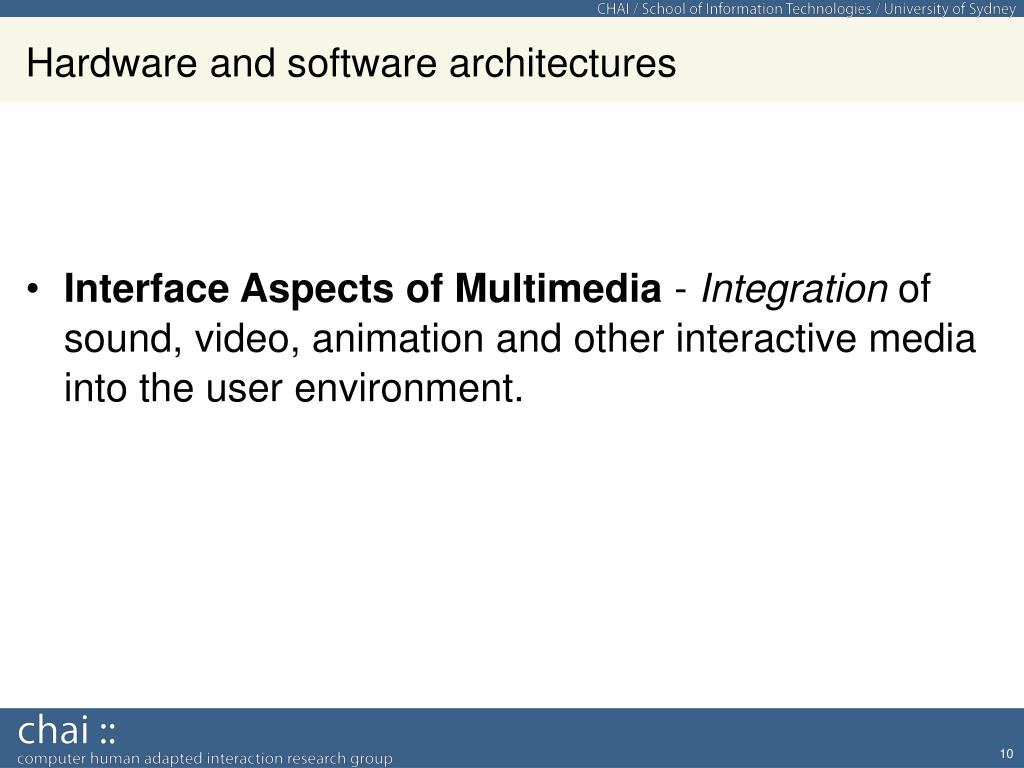Viewport: 1024px width, 768px height.
Task: Click the slide number 10
Action: [1006, 754]
